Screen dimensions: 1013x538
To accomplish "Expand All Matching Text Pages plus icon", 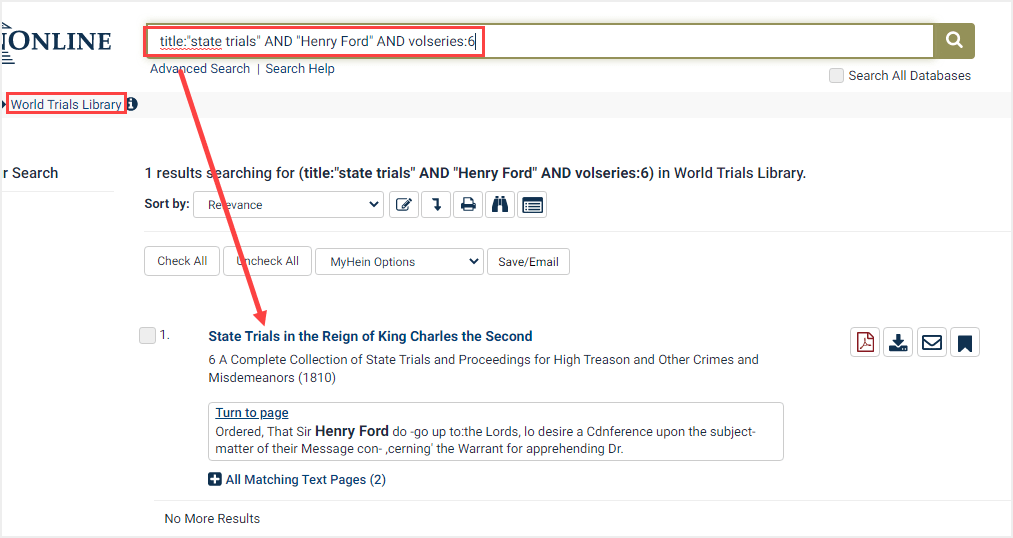I will pos(214,479).
